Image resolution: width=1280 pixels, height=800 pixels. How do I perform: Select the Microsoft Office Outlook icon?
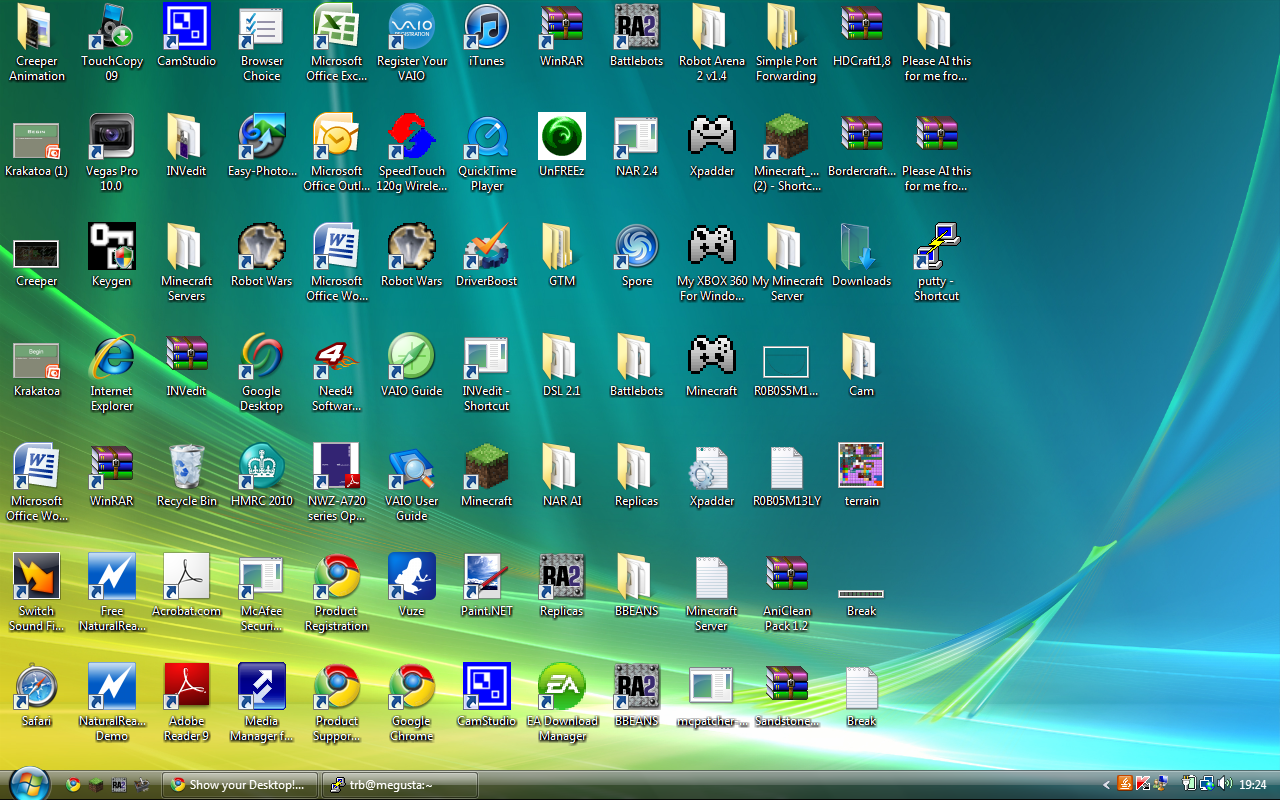coord(337,137)
